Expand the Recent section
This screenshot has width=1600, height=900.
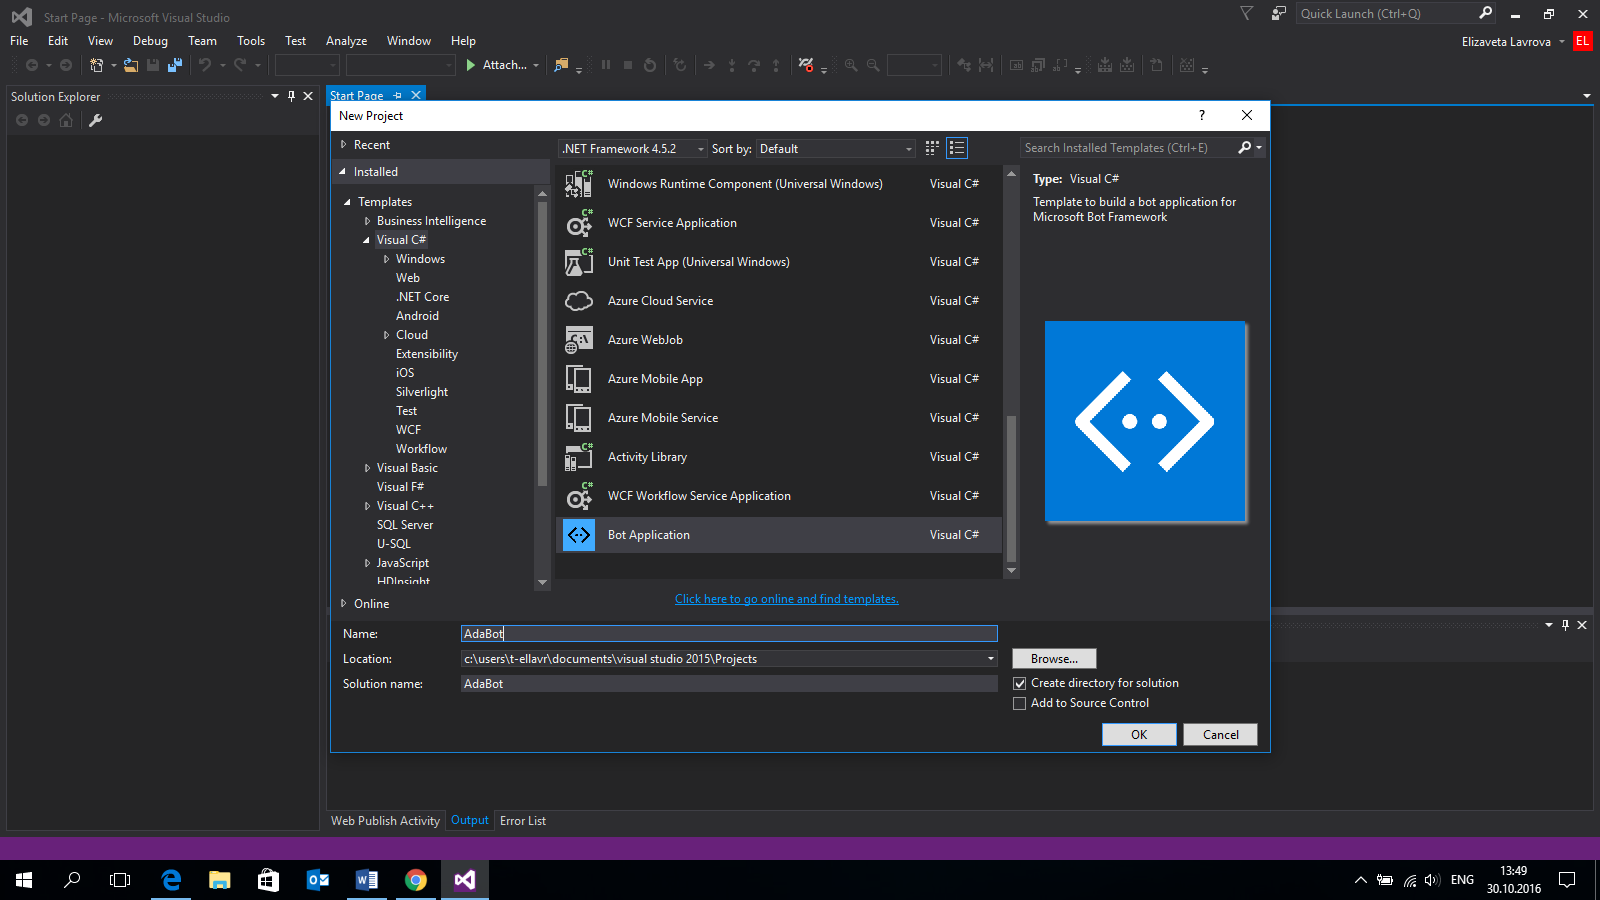343,145
